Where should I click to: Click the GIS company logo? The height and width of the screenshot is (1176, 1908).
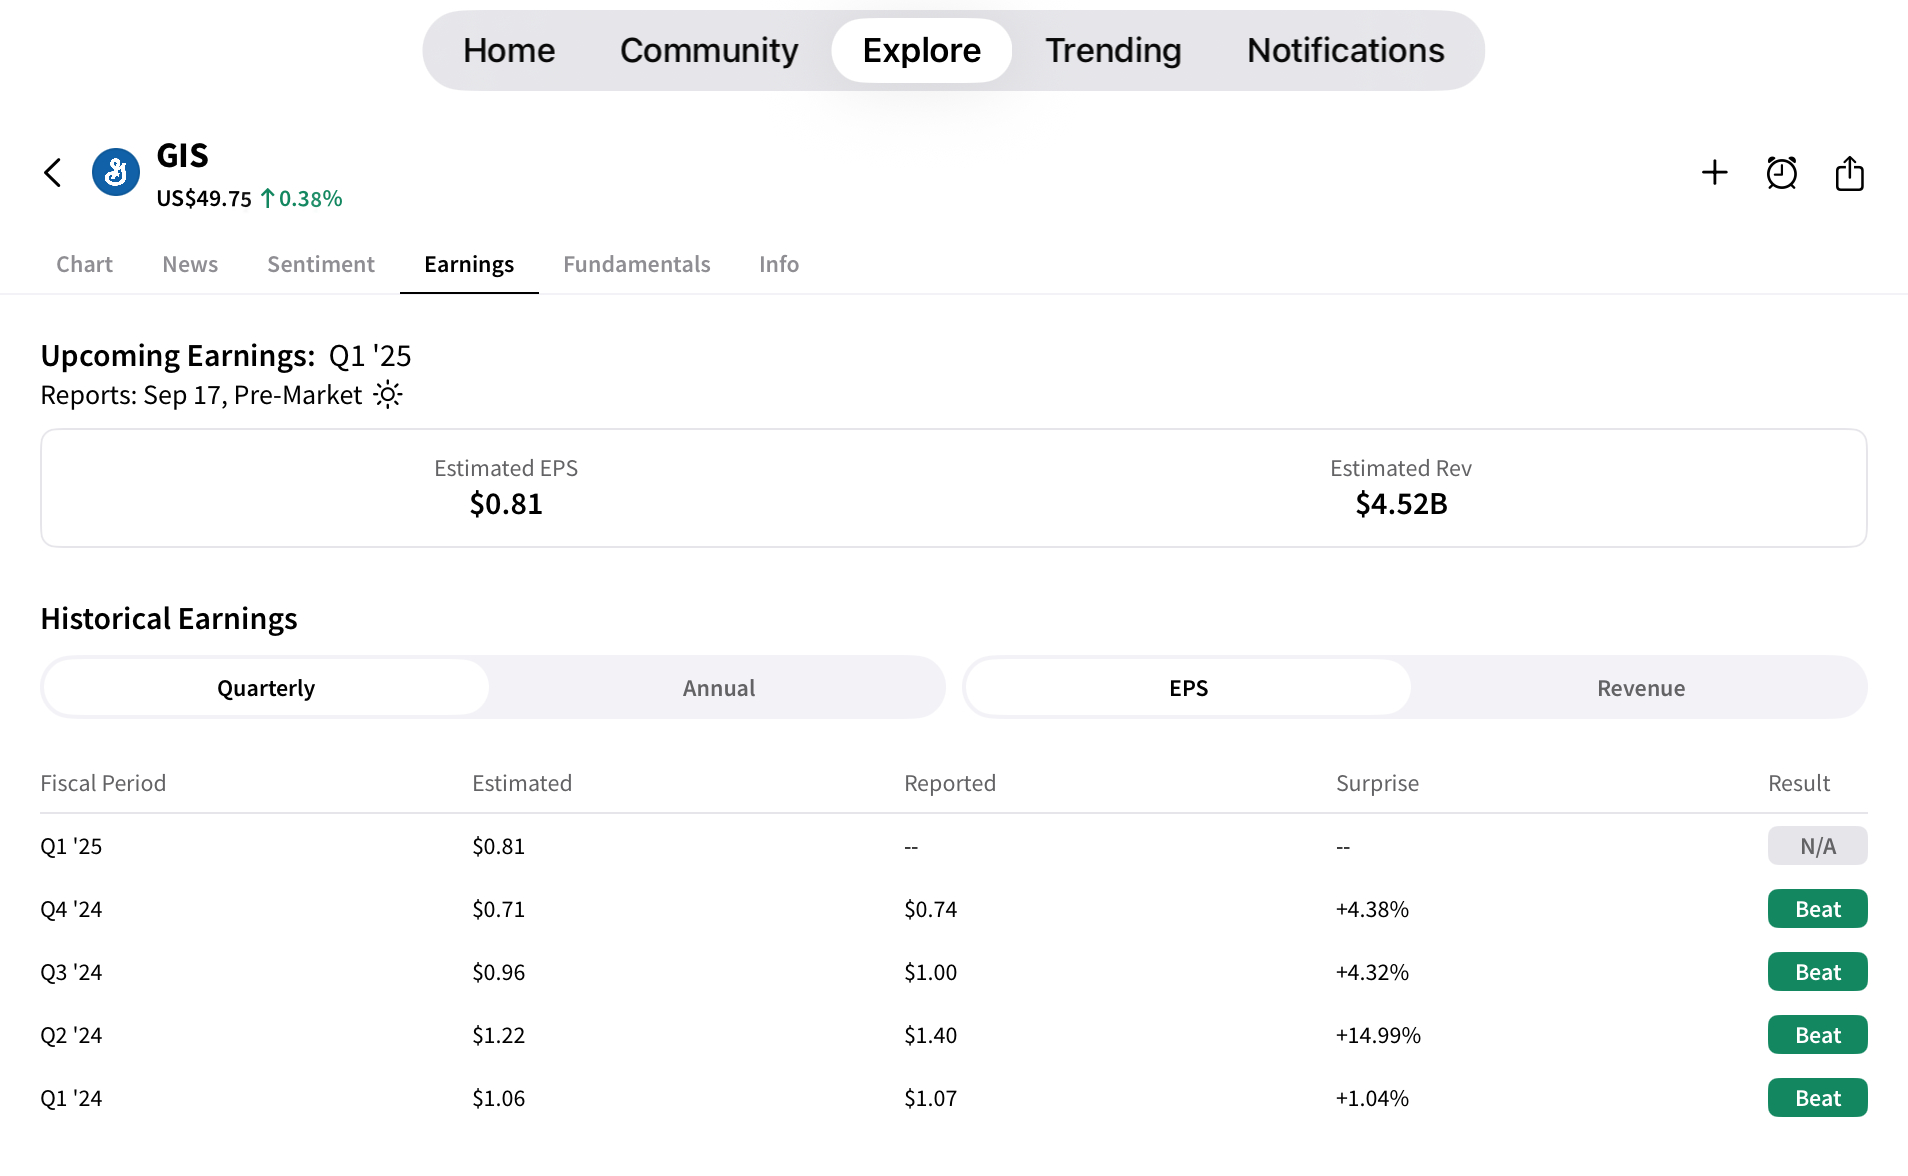(x=116, y=173)
